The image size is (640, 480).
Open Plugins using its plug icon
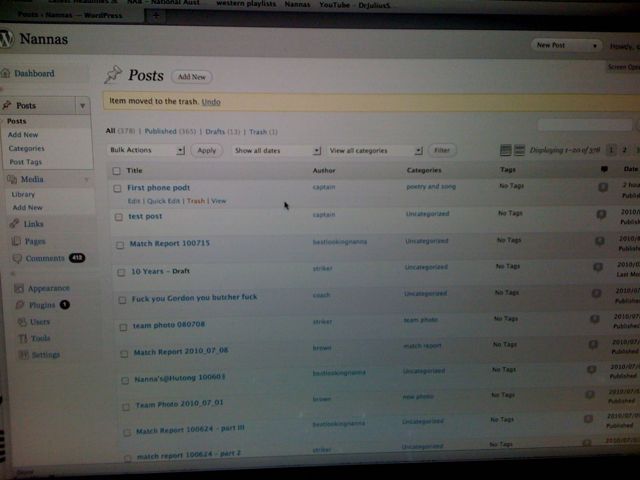(20, 305)
